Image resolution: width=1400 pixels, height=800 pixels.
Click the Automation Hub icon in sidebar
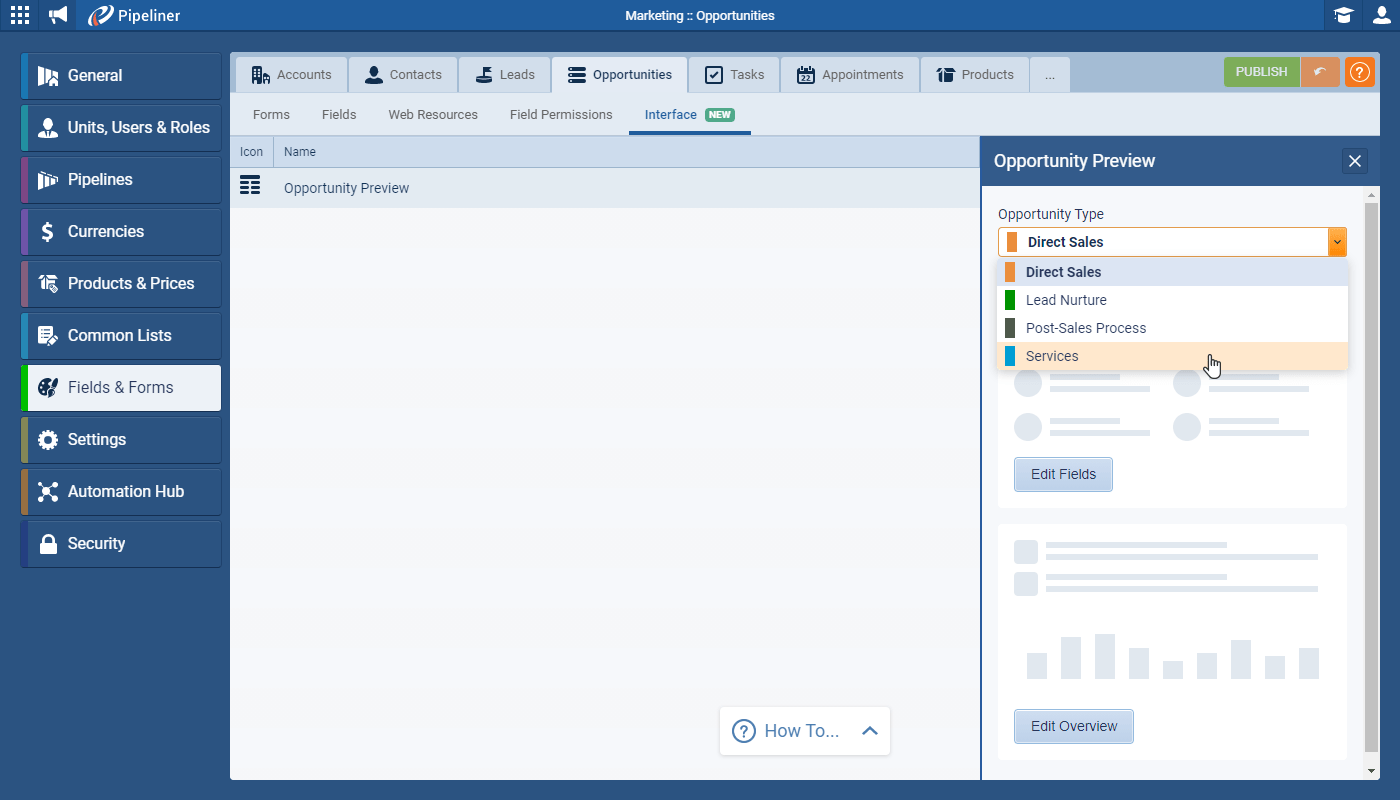pyautogui.click(x=47, y=491)
